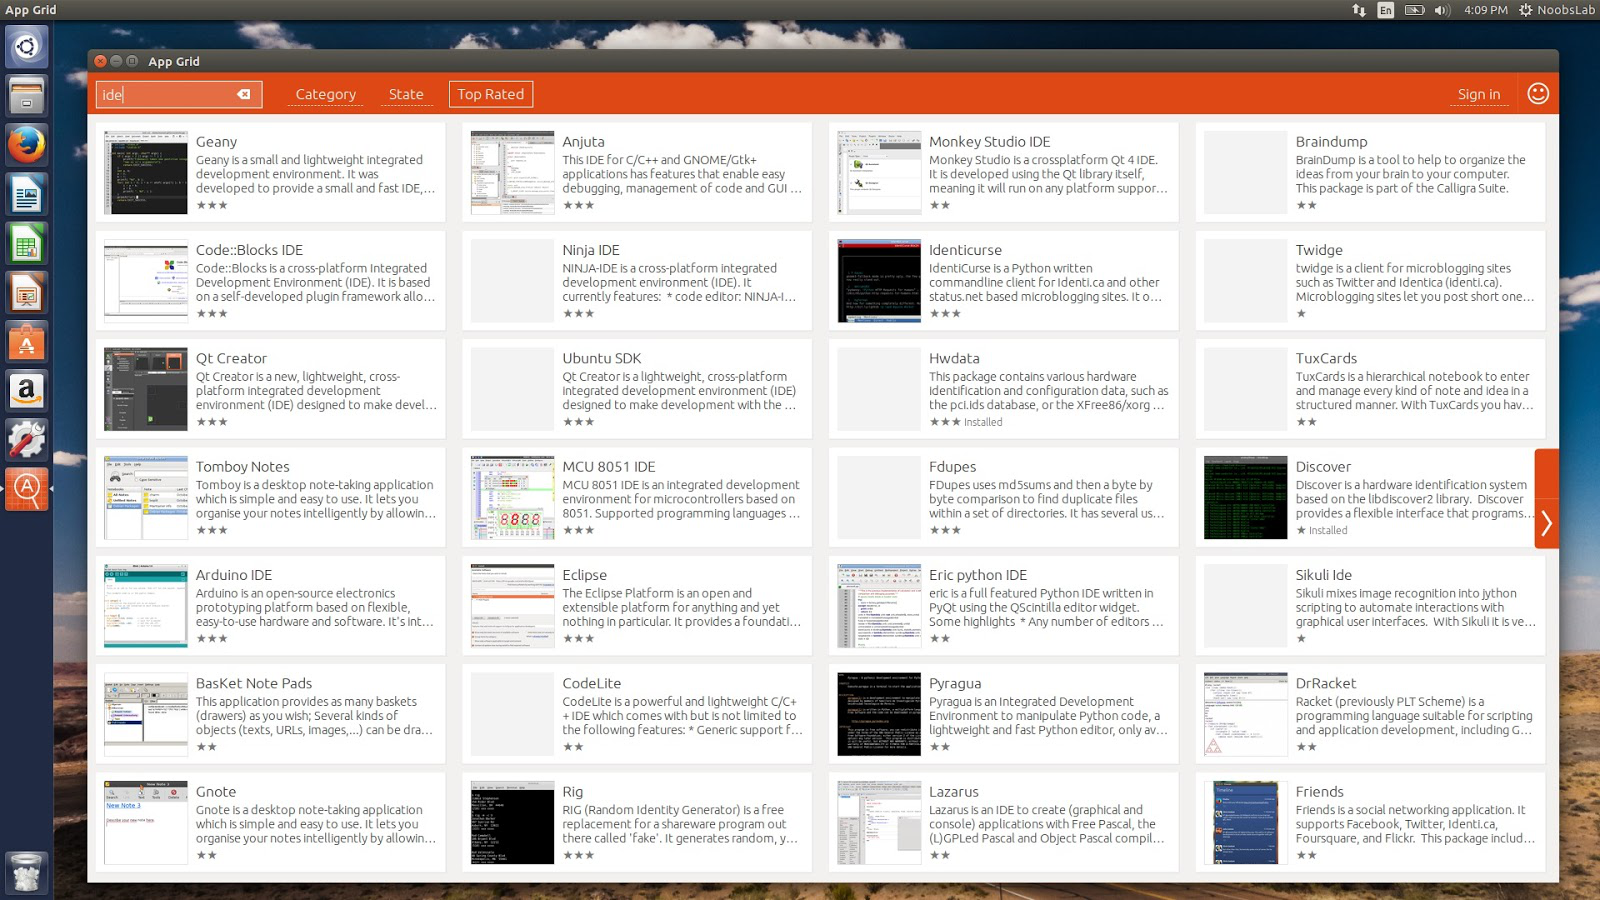This screenshot has height=900, width=1600.
Task: Toggle the Top Rated filter
Action: [490, 94]
